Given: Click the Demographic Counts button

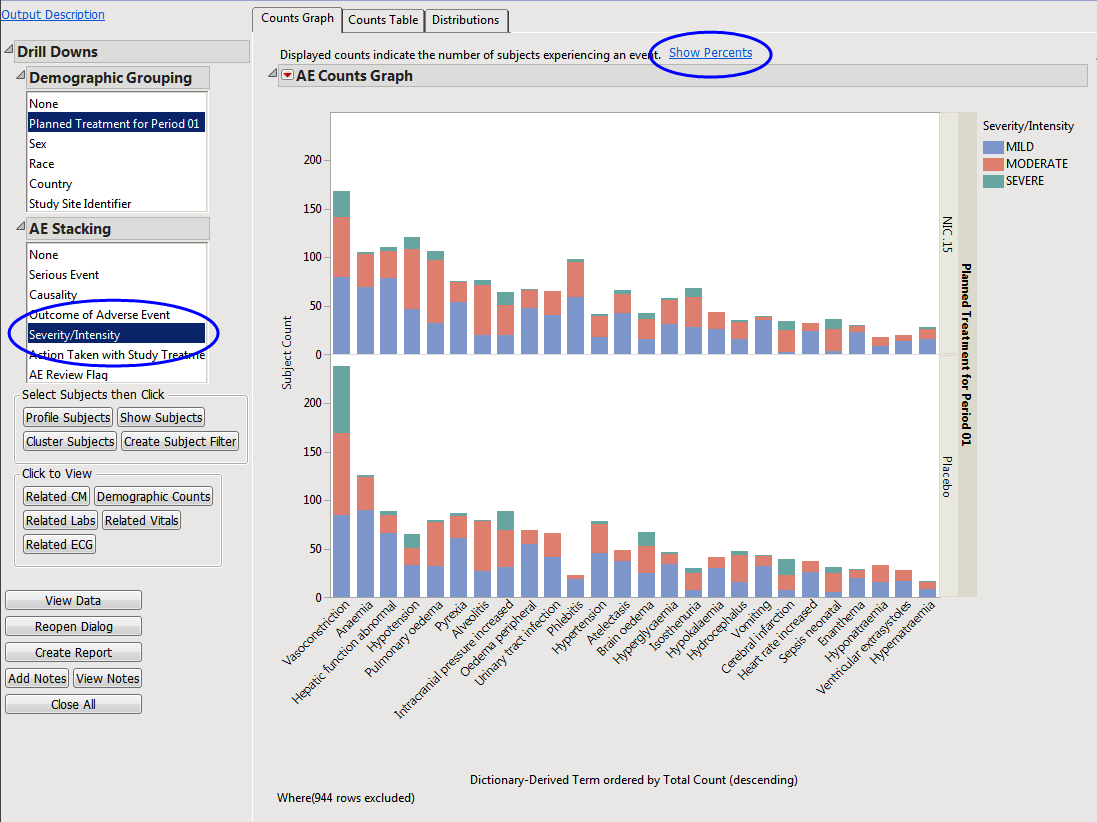Looking at the screenshot, I should [x=153, y=497].
